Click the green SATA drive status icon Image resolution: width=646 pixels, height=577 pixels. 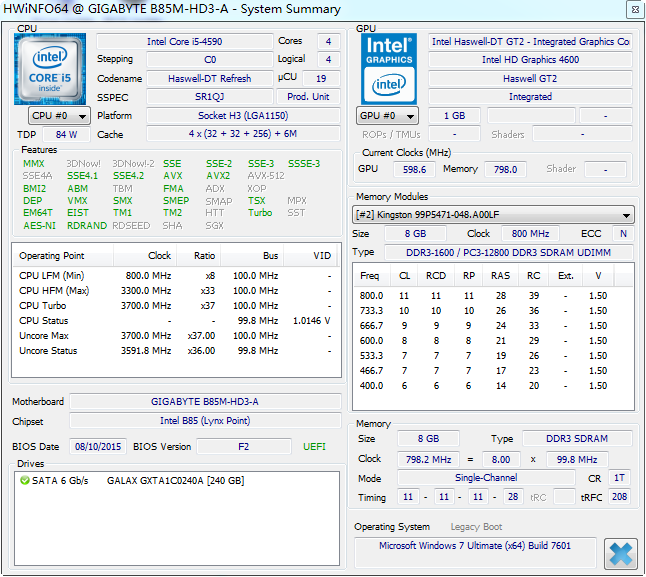tap(25, 481)
